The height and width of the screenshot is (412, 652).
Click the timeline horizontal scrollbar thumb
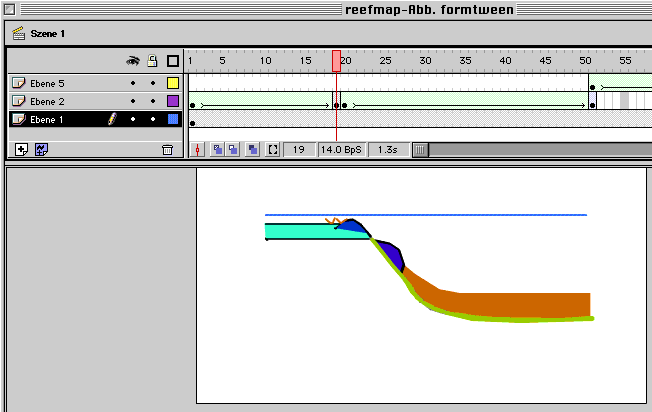(420, 150)
